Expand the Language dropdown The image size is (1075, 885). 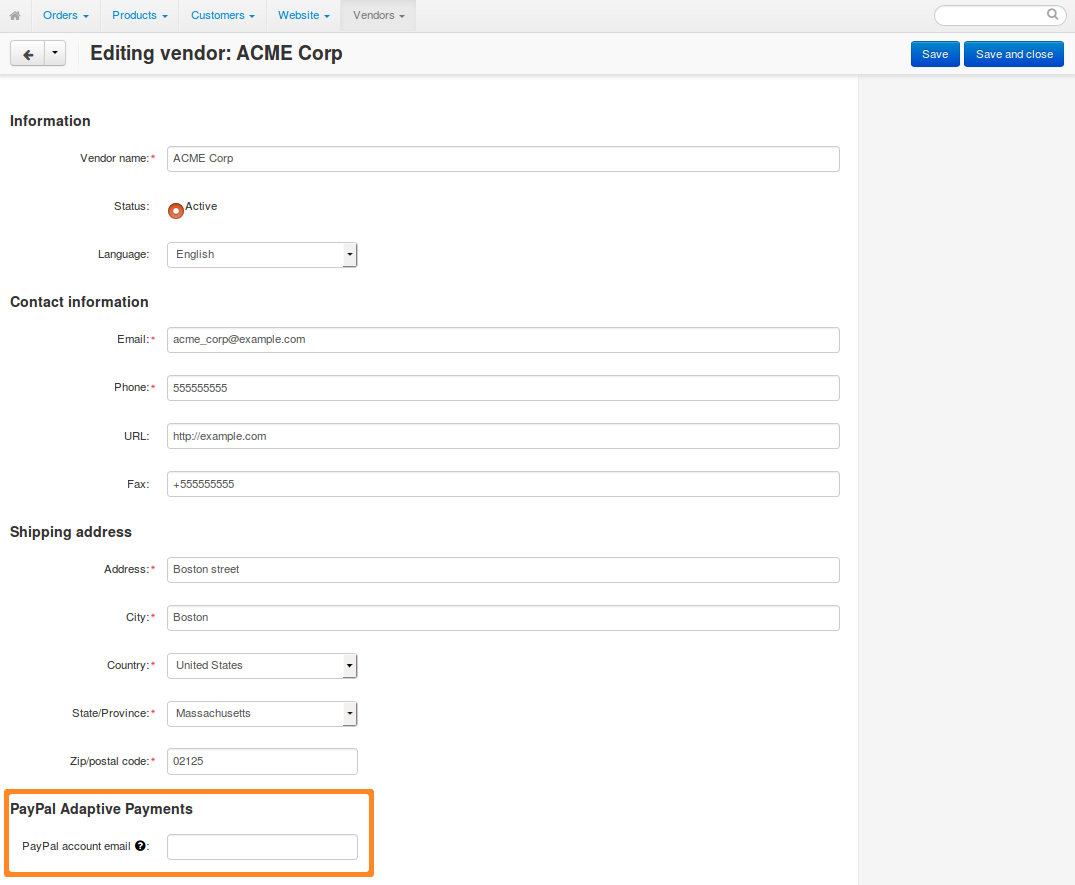[x=262, y=254]
